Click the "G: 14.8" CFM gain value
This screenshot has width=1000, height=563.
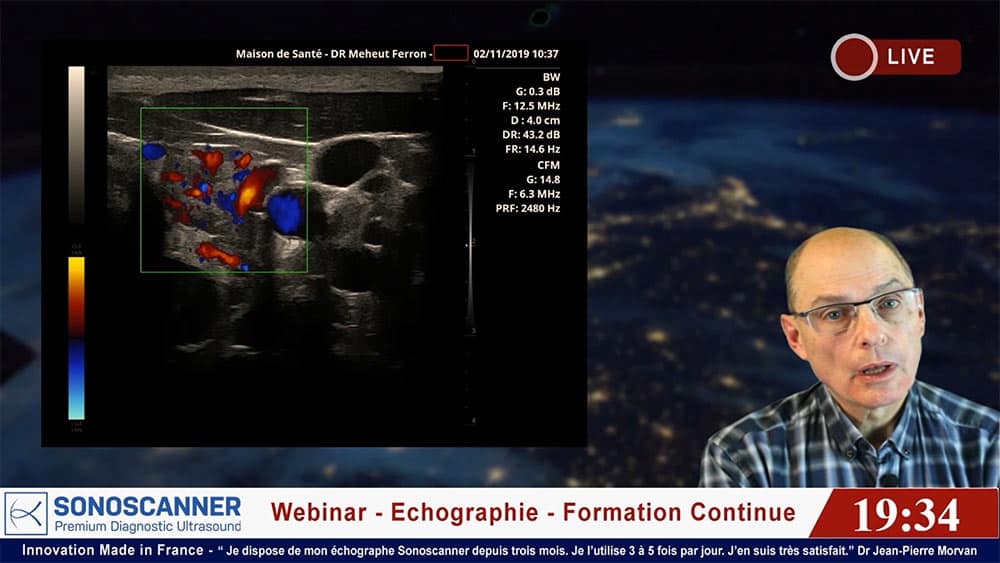(x=543, y=180)
